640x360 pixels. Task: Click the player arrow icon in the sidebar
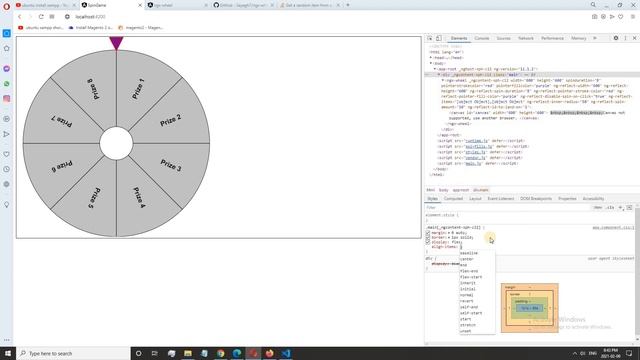click(7, 134)
